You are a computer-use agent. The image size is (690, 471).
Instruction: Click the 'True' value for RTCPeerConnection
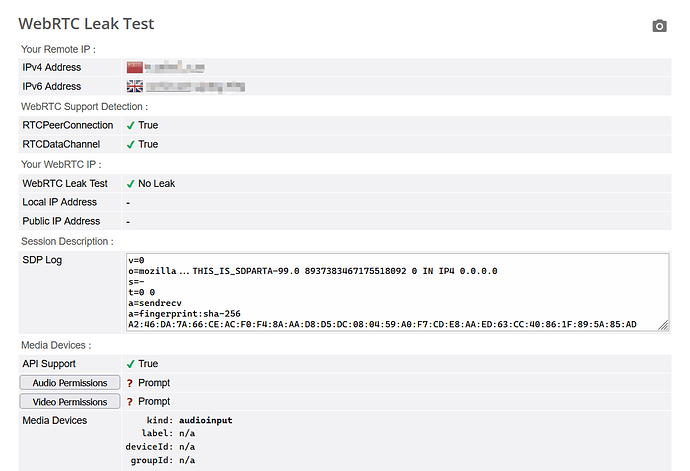(148, 125)
